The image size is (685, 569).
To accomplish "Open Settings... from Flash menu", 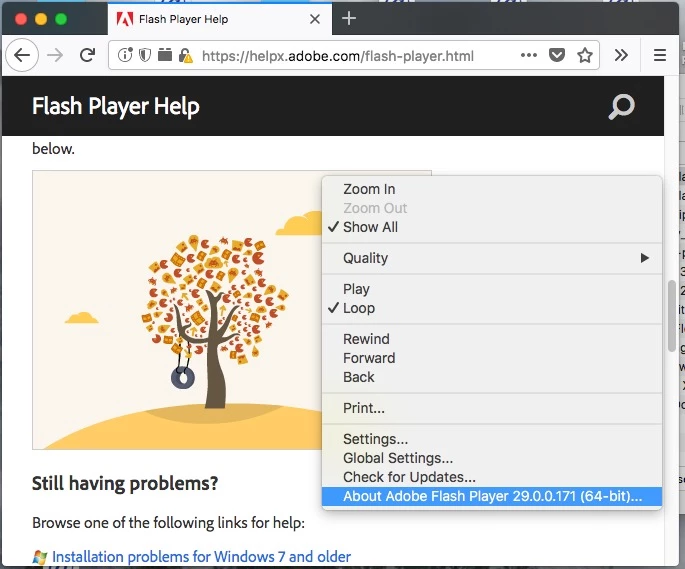I will pos(492,439).
